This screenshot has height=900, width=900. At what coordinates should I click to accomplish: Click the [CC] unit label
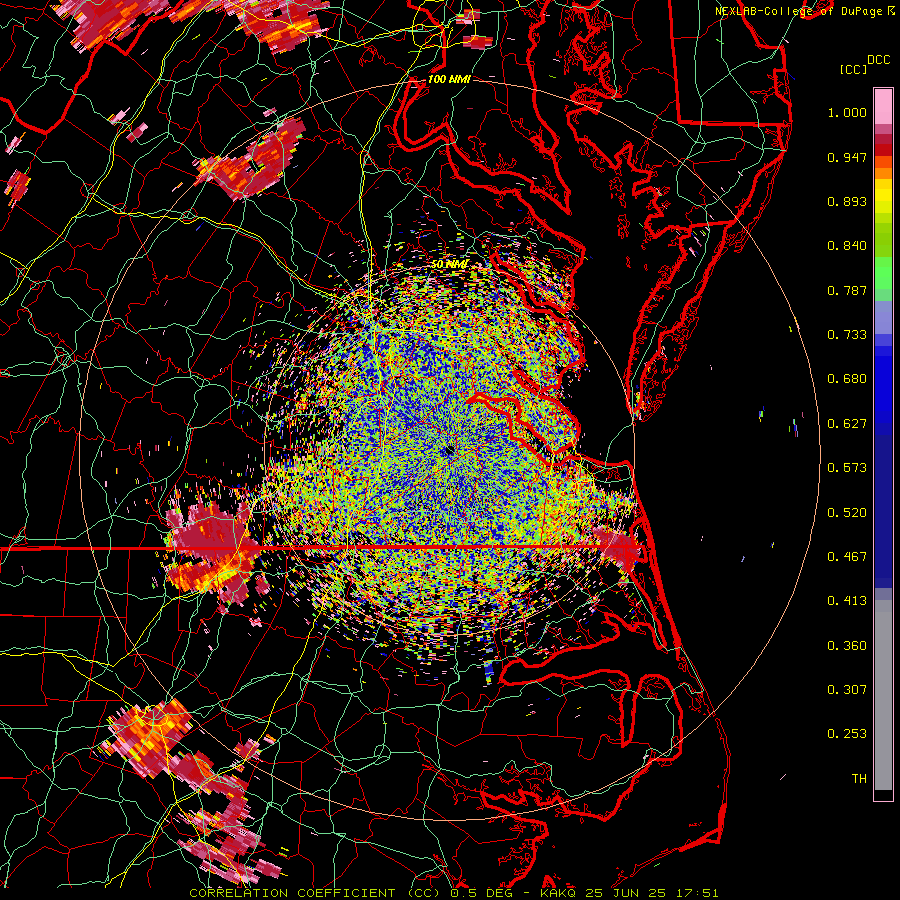point(853,69)
